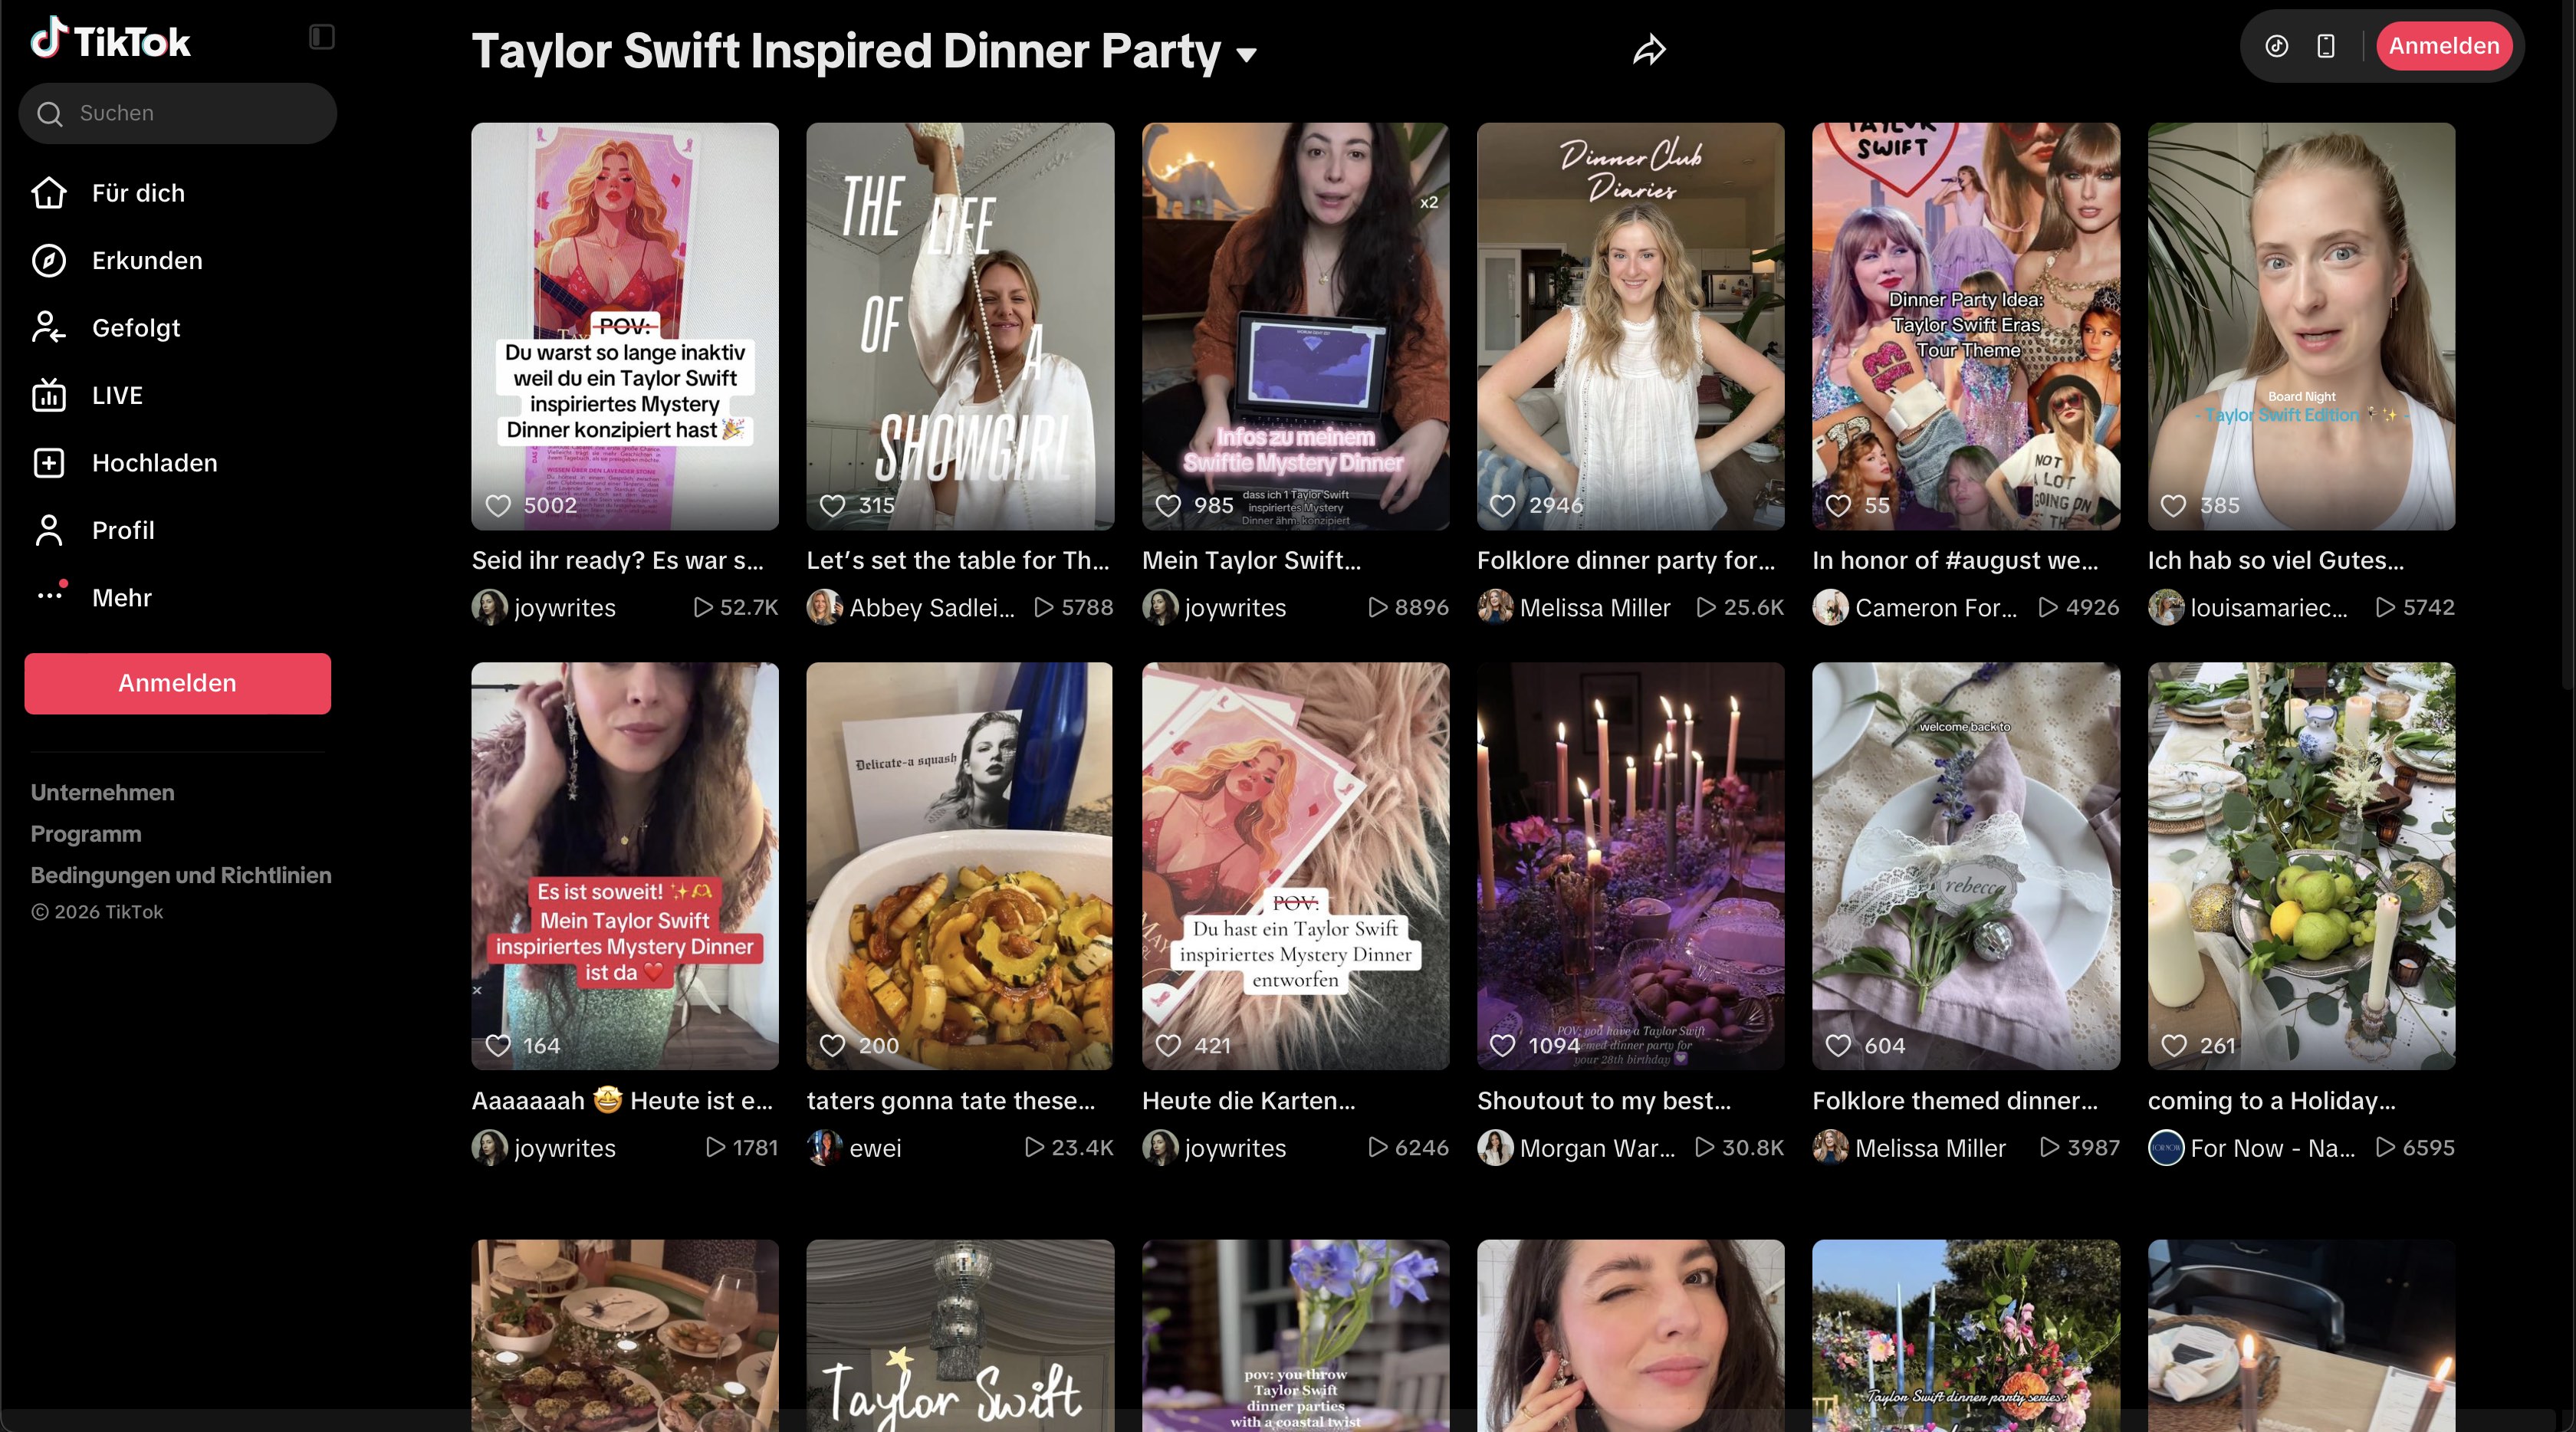Viewport: 2576px width, 1432px height.
Task: Open 'Es ist soweit!' Mystery Dinner video
Action: coord(625,866)
